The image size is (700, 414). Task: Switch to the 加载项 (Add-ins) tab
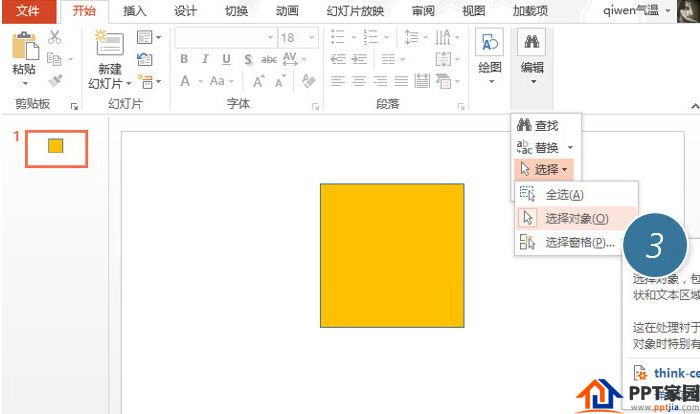click(x=530, y=11)
